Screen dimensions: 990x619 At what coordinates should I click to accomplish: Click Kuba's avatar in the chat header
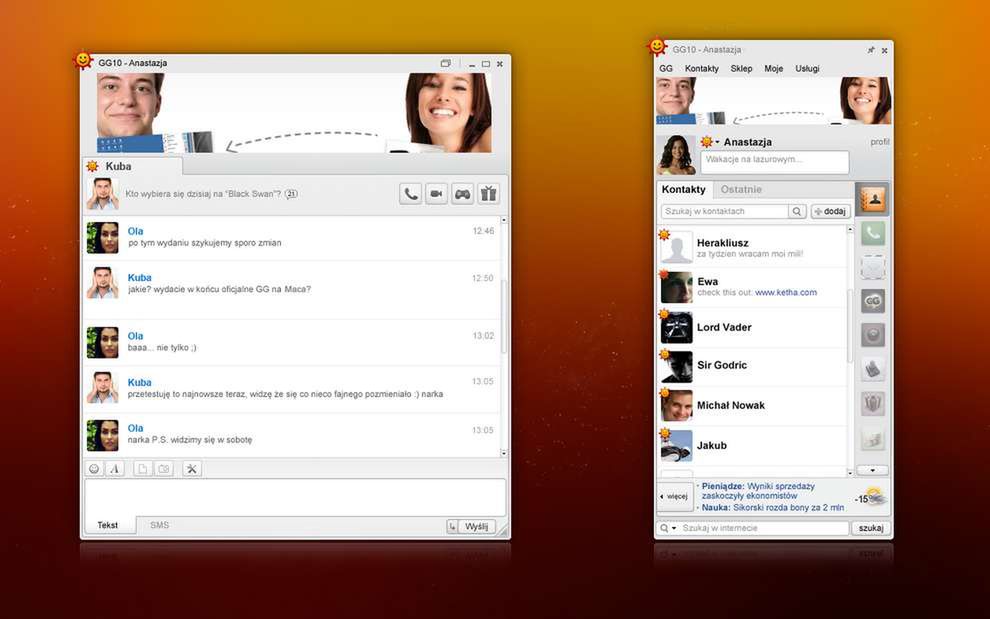(102, 194)
